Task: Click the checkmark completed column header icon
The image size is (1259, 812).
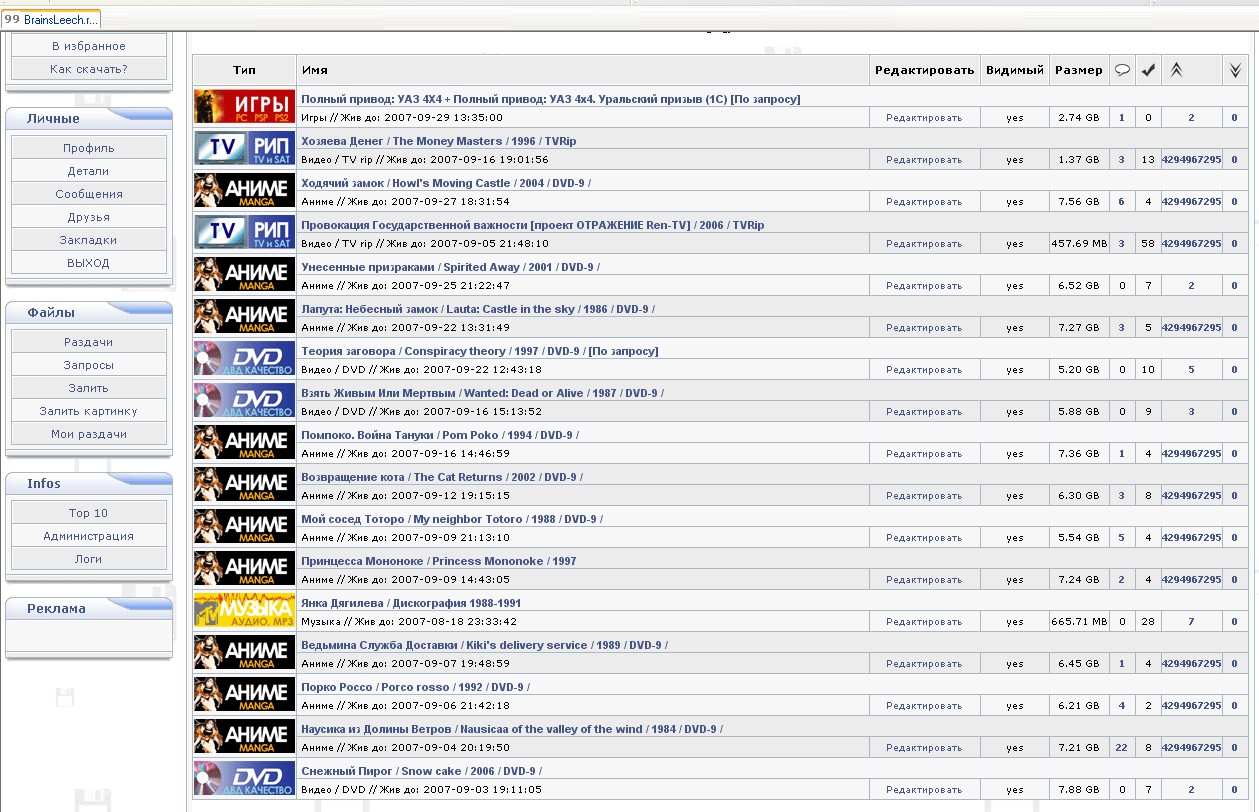Action: click(1148, 70)
